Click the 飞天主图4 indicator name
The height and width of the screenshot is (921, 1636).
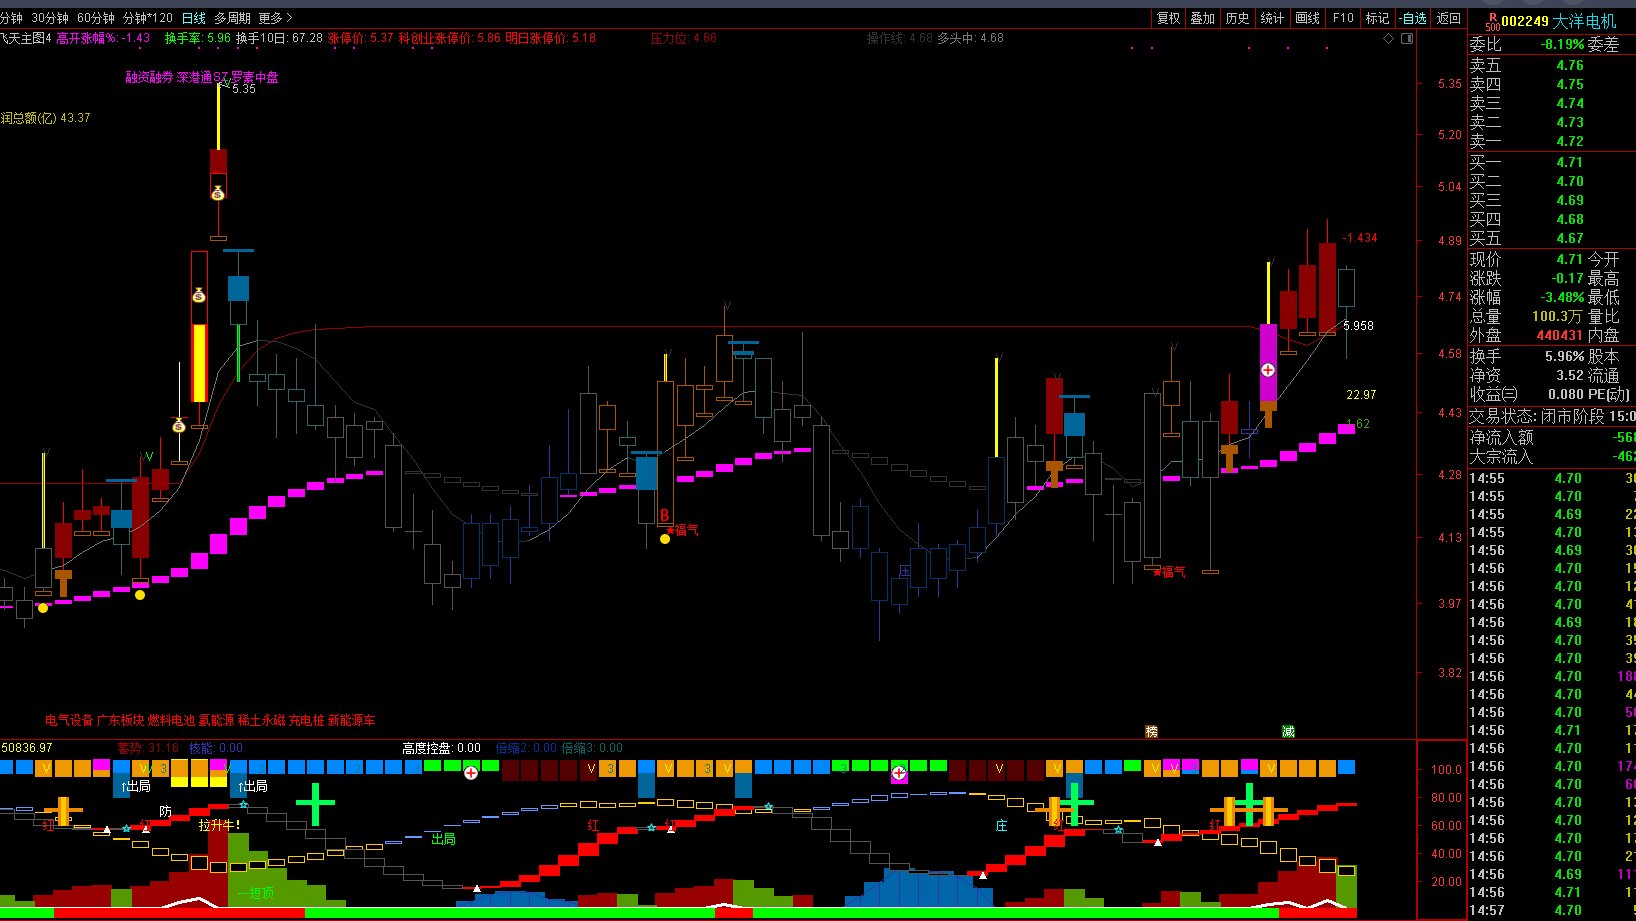[x=26, y=38]
